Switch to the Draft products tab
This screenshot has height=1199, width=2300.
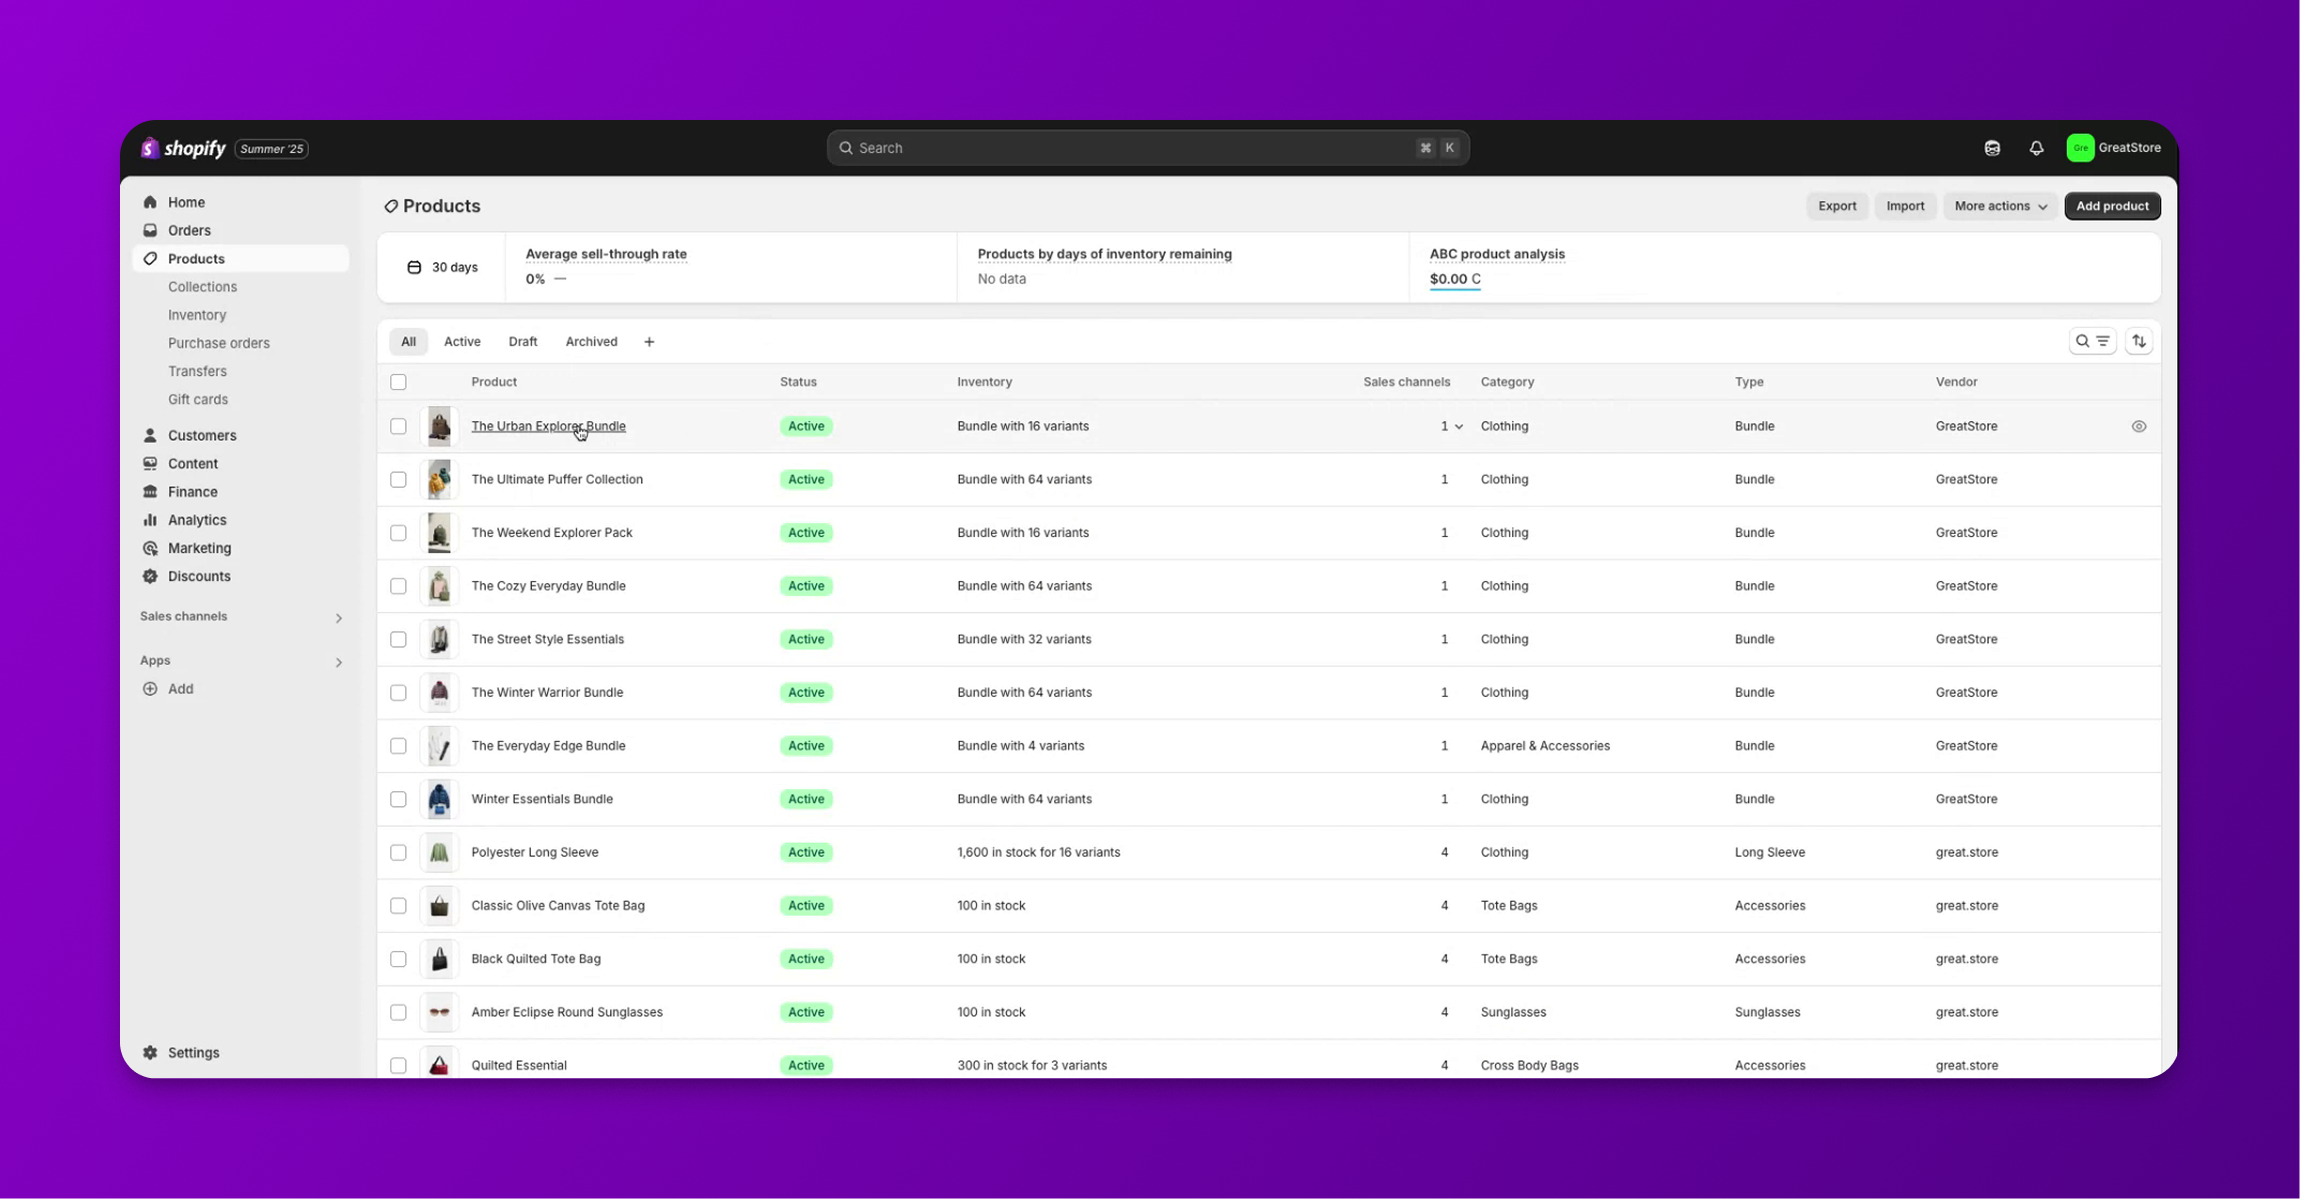pos(522,342)
